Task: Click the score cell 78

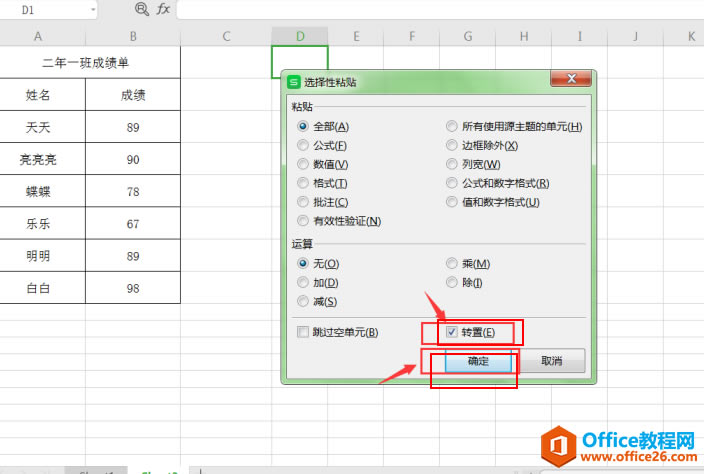Action: pyautogui.click(x=133, y=192)
